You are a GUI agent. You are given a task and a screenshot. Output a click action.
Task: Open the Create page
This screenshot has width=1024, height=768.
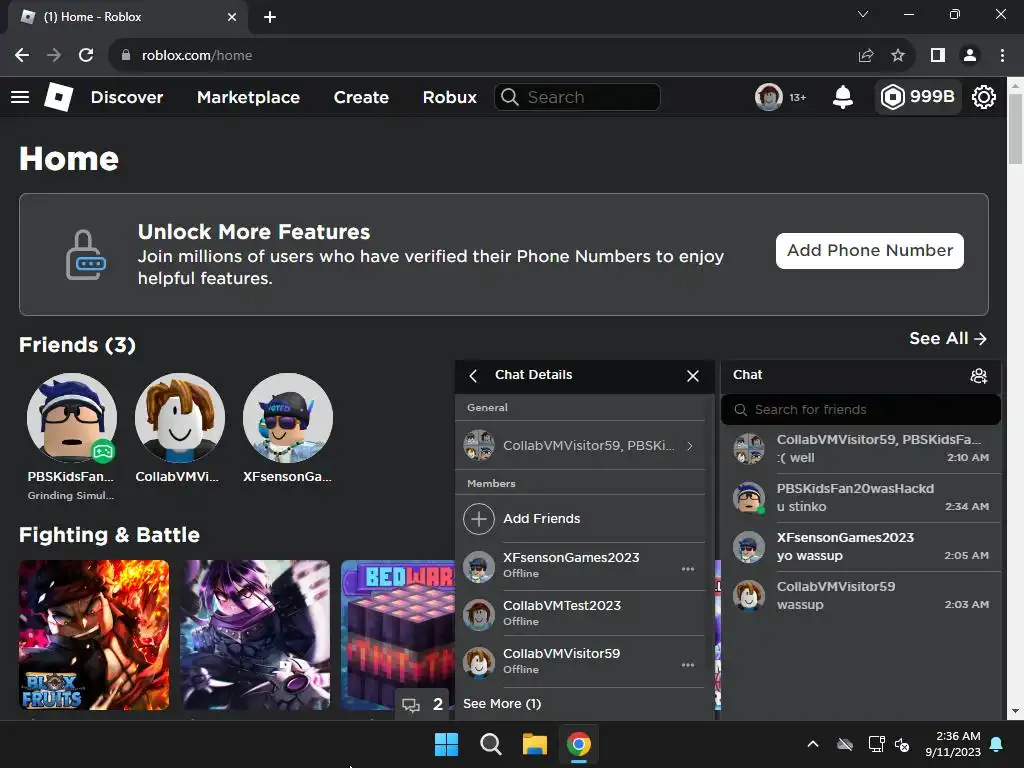[x=361, y=97]
